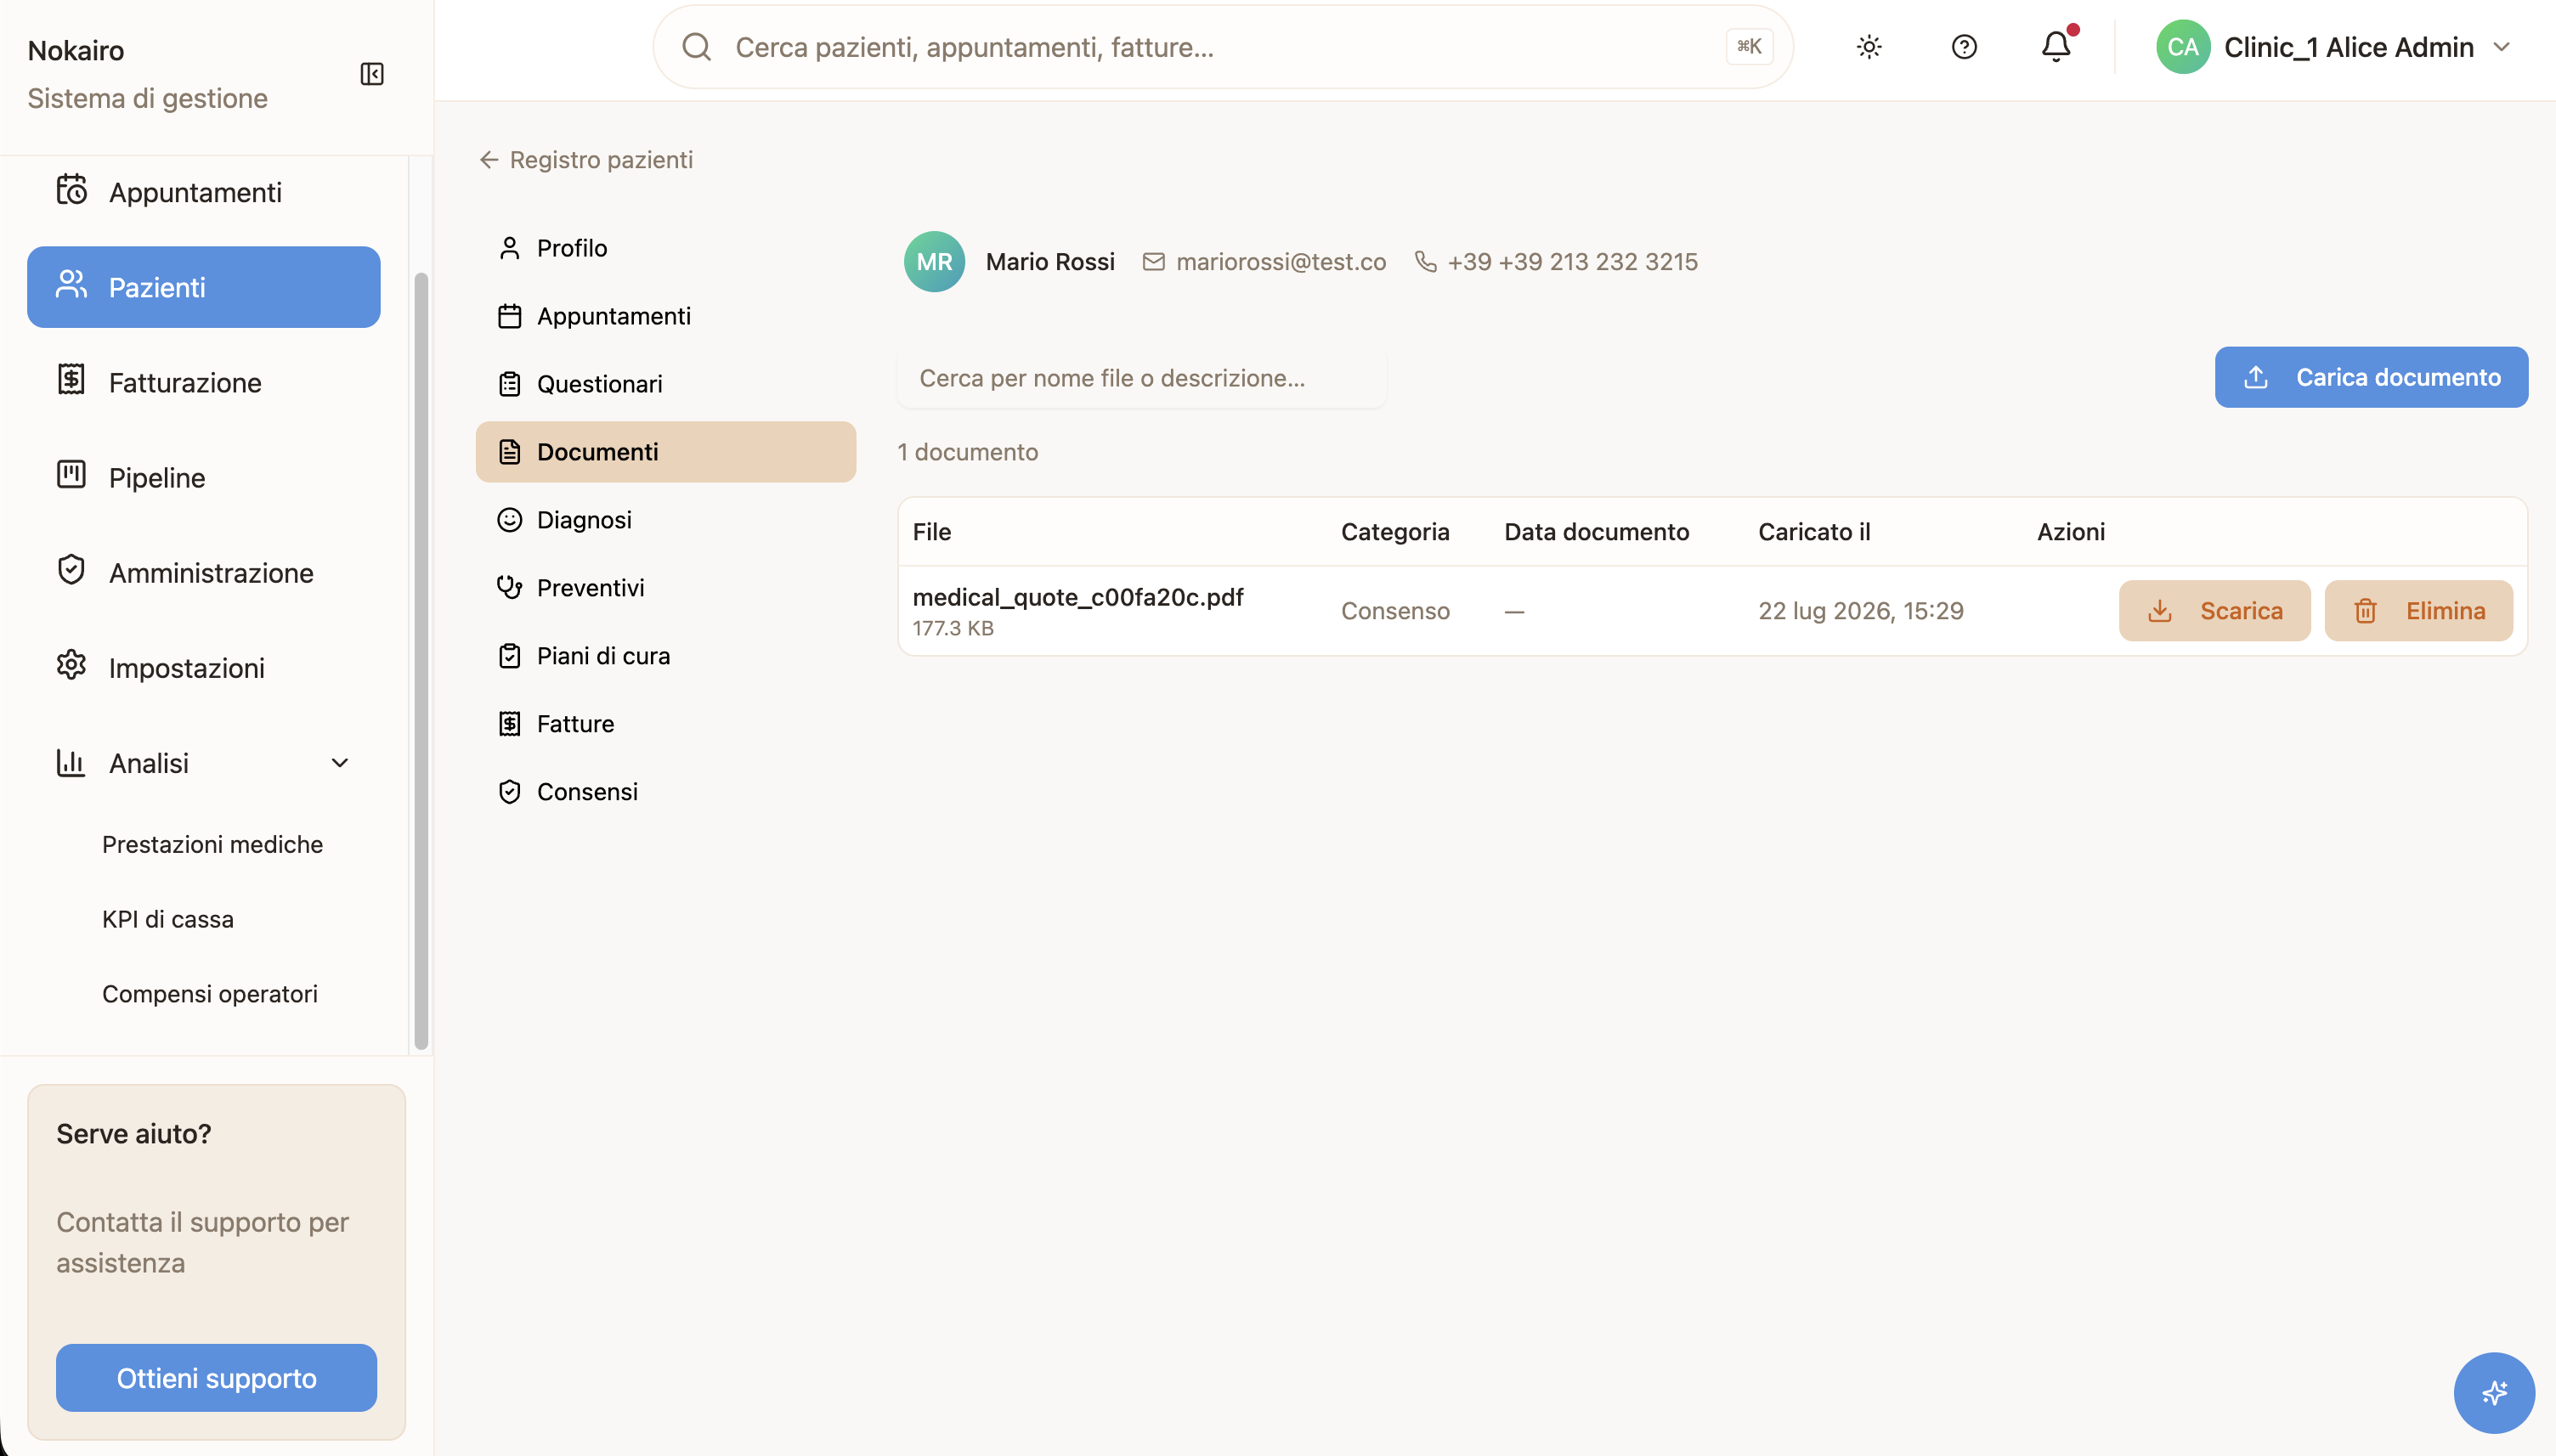
Task: Click the Profilo person icon
Action: tap(510, 248)
